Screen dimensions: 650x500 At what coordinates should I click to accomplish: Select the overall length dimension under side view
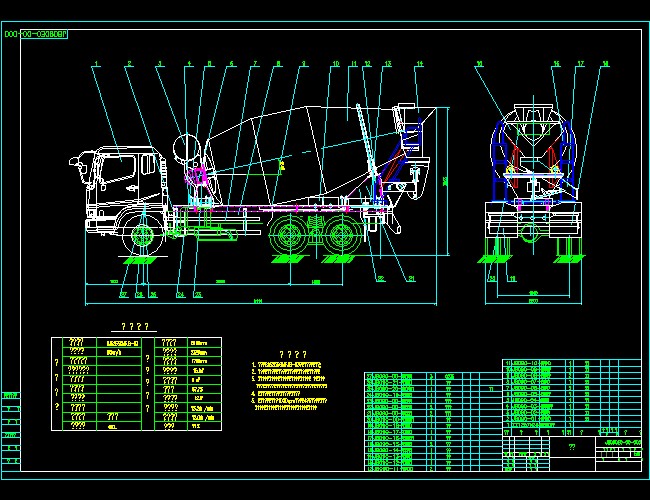point(258,301)
